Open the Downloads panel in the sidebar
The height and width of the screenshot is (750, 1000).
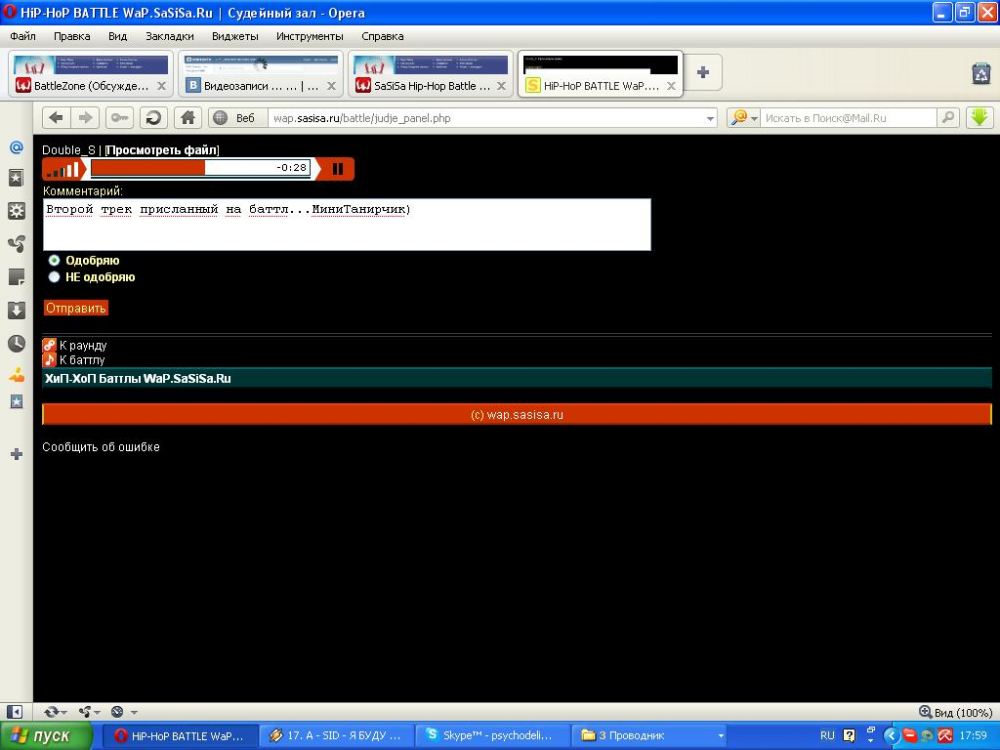click(x=17, y=310)
